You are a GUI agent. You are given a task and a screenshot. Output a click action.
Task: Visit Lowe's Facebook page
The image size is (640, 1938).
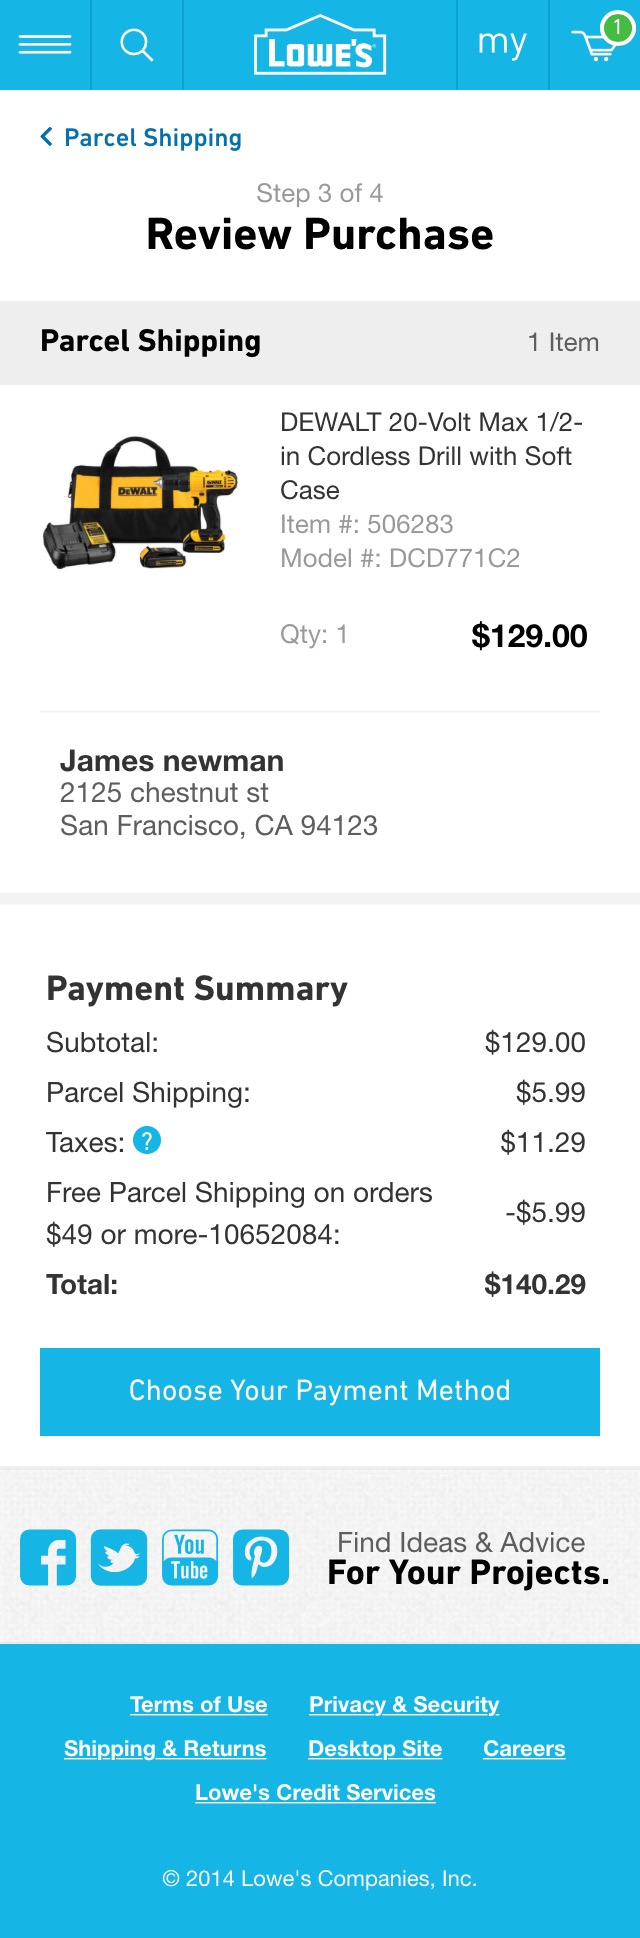coord(47,1556)
